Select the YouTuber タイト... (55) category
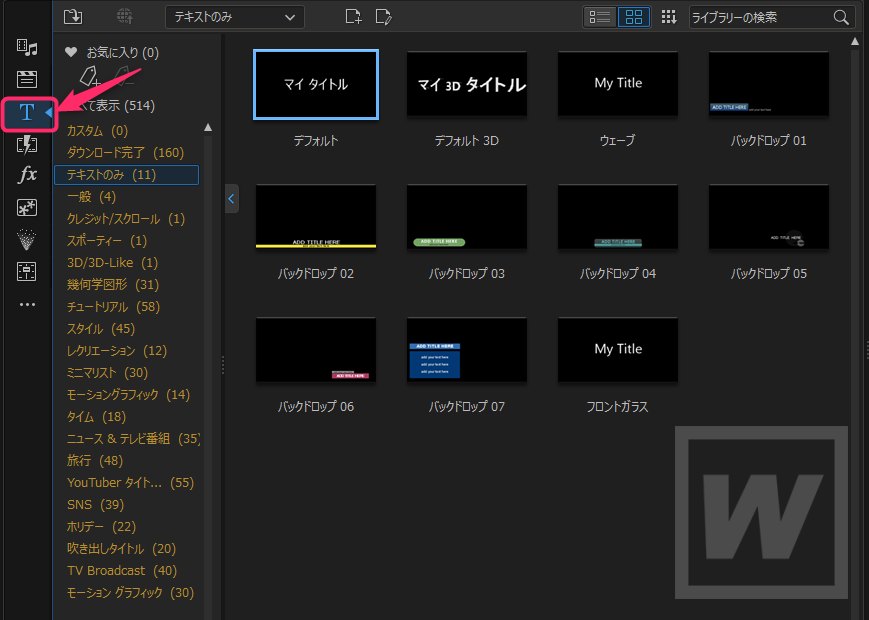Viewport: 869px width, 620px height. (130, 483)
